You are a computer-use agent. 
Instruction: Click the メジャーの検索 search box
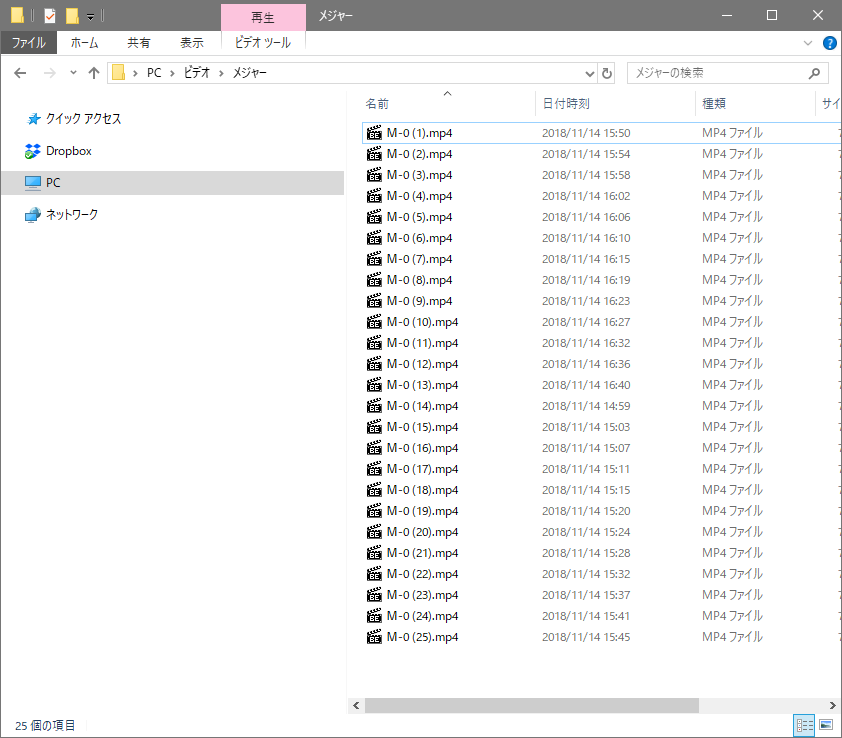click(x=718, y=73)
